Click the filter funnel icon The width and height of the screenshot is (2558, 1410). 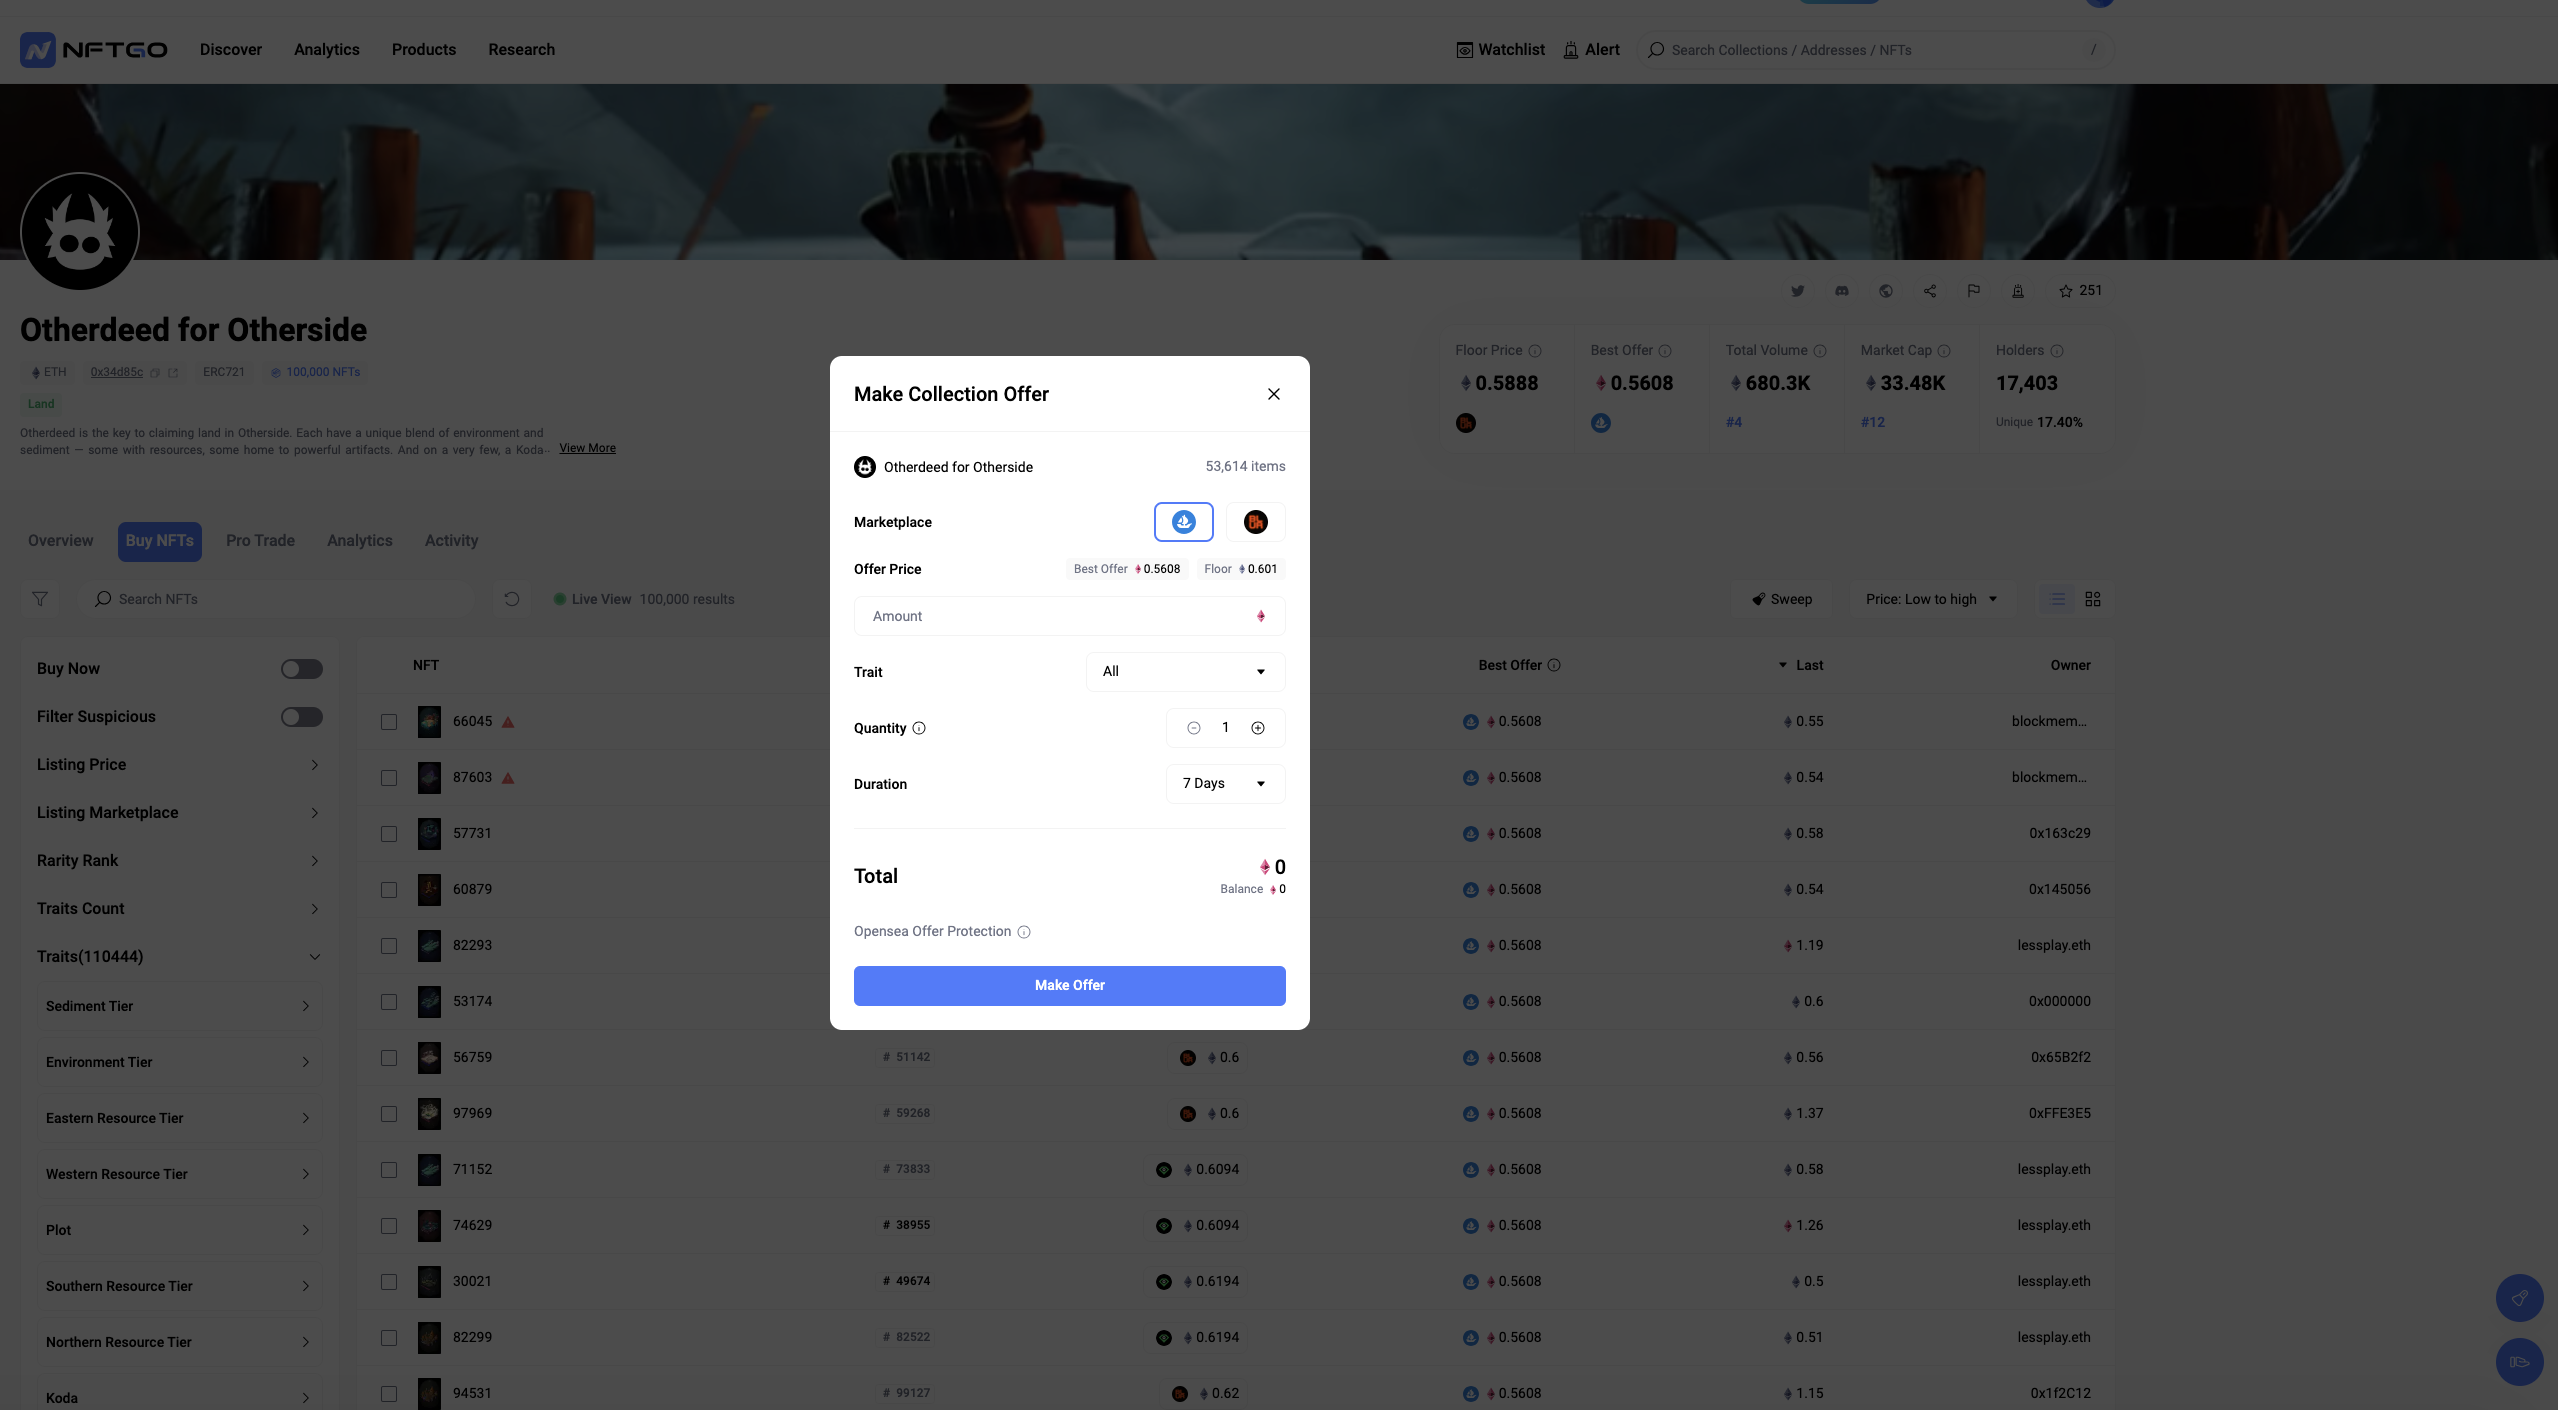[x=40, y=599]
